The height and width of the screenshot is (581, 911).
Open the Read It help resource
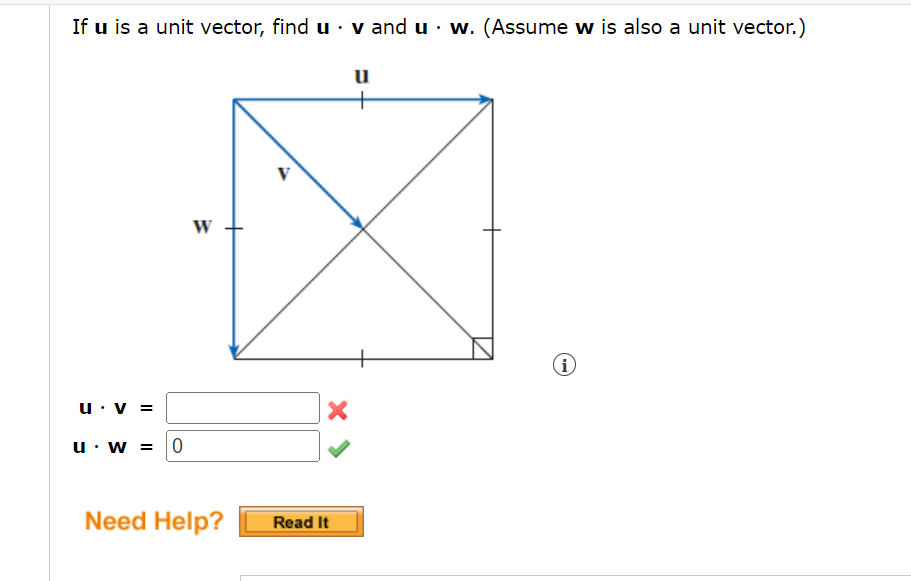pyautogui.click(x=301, y=521)
